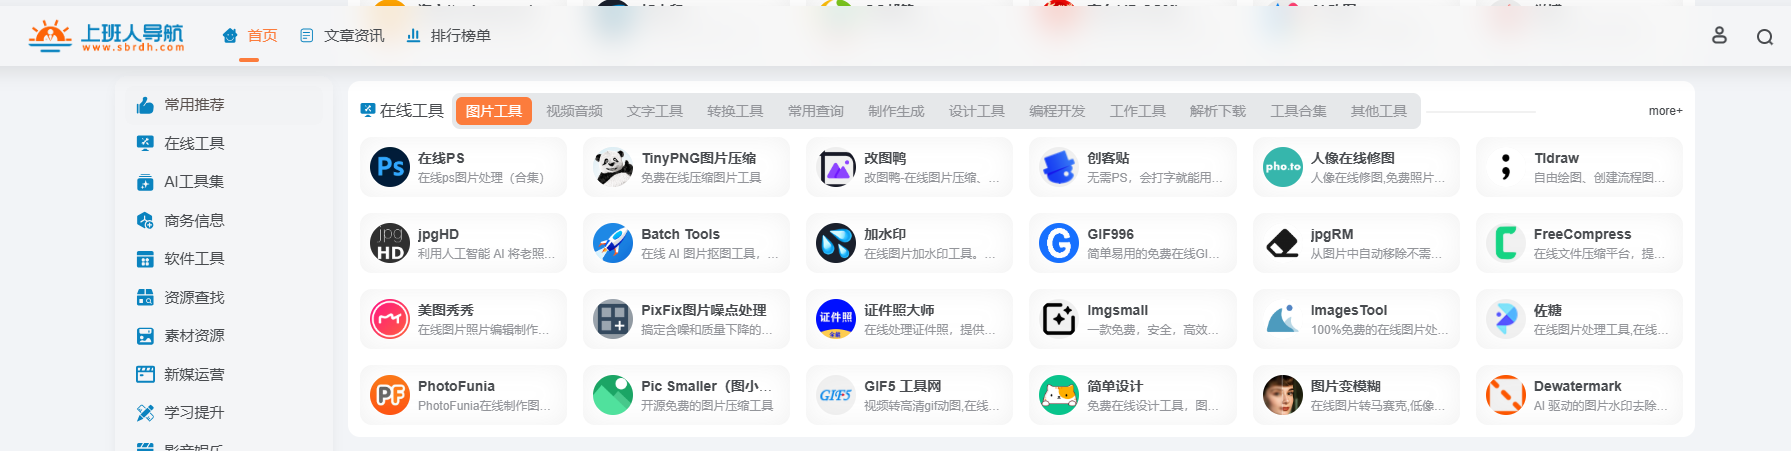This screenshot has height=451, width=1791.
Task: Switch to the 设计工具 tab
Action: [977, 111]
